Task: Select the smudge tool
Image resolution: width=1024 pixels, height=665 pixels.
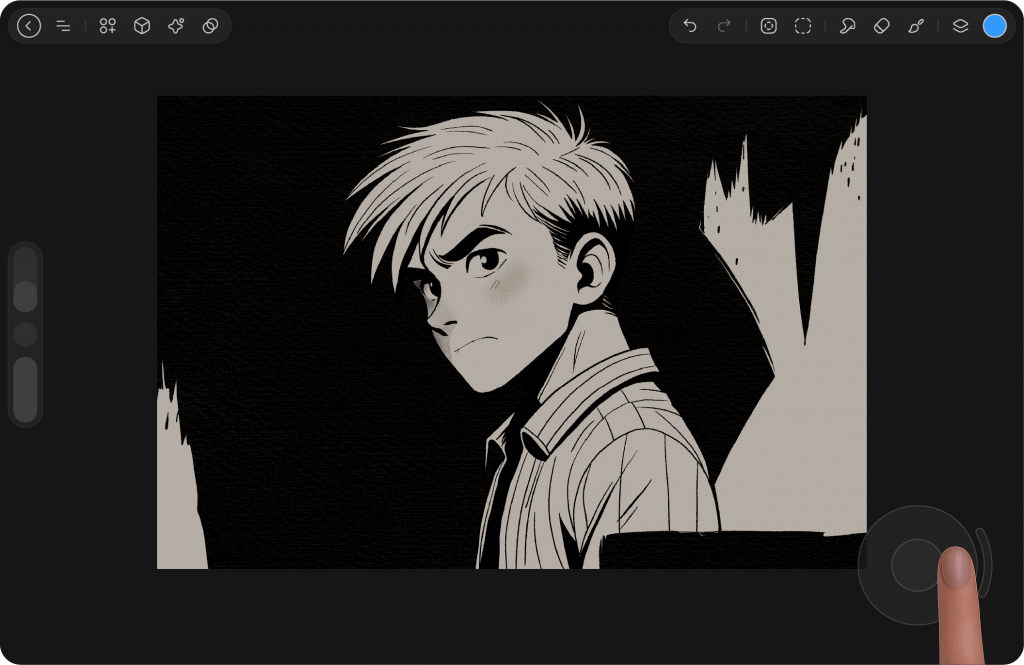Action: [847, 26]
